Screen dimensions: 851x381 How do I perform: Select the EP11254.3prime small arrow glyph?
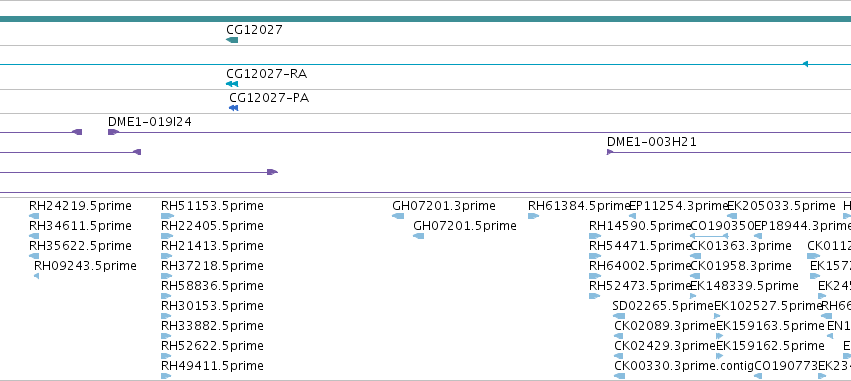632,216
